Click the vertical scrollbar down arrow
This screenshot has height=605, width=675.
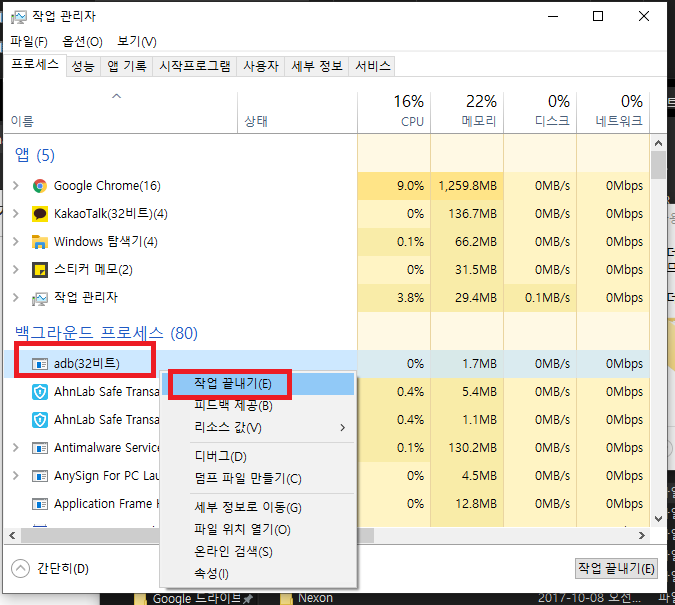click(x=658, y=518)
